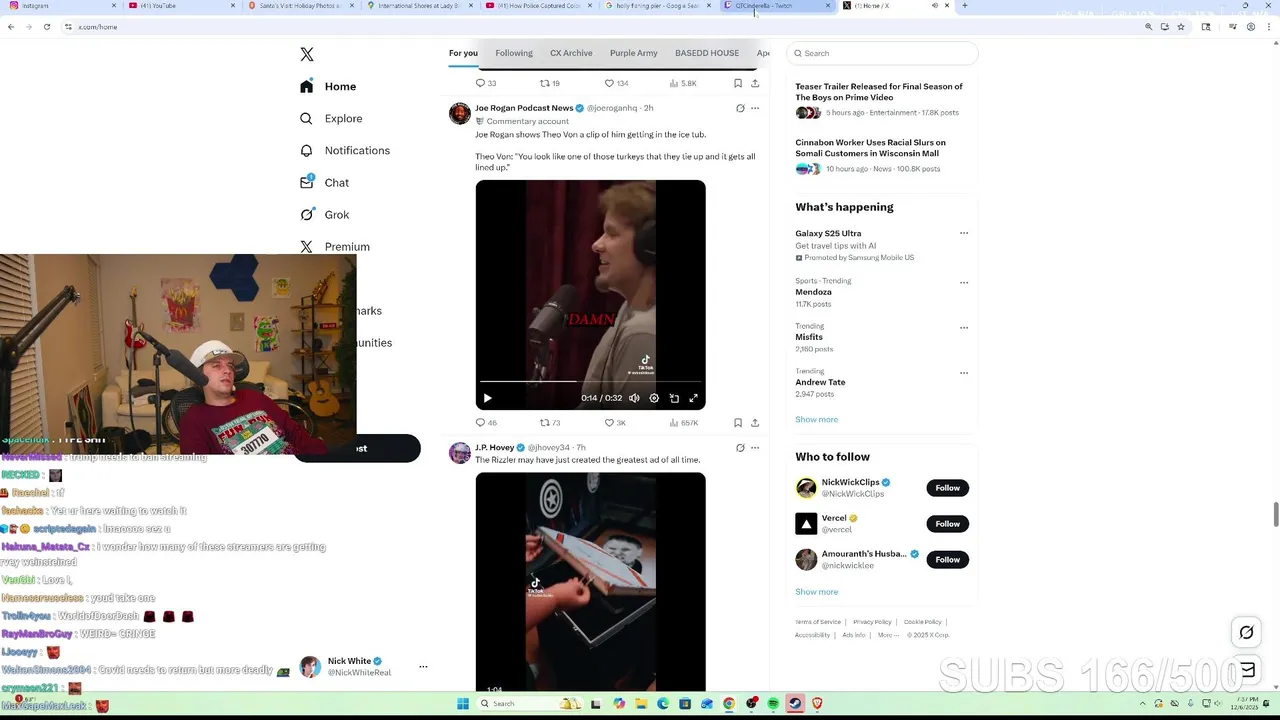1280x720 pixels.
Task: Bookmark the top post with 5.8K views
Action: click(x=738, y=83)
